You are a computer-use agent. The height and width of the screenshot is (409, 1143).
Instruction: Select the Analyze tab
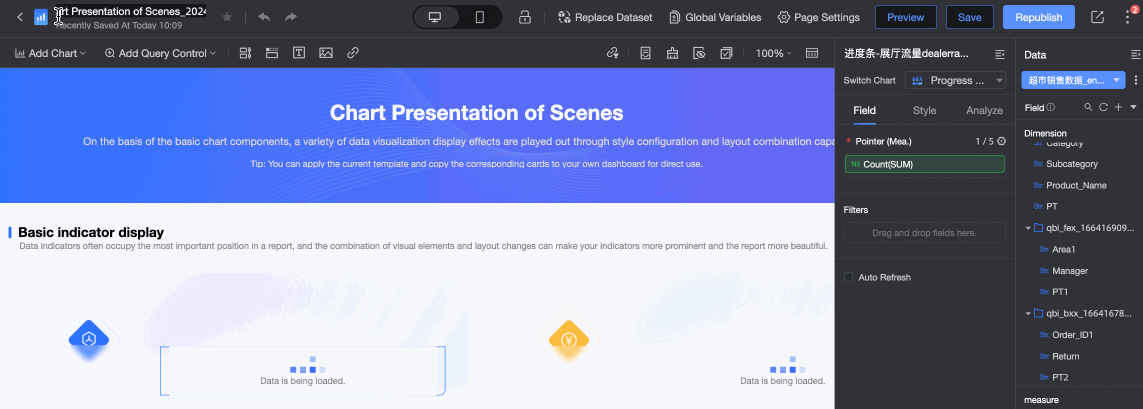pos(984,110)
